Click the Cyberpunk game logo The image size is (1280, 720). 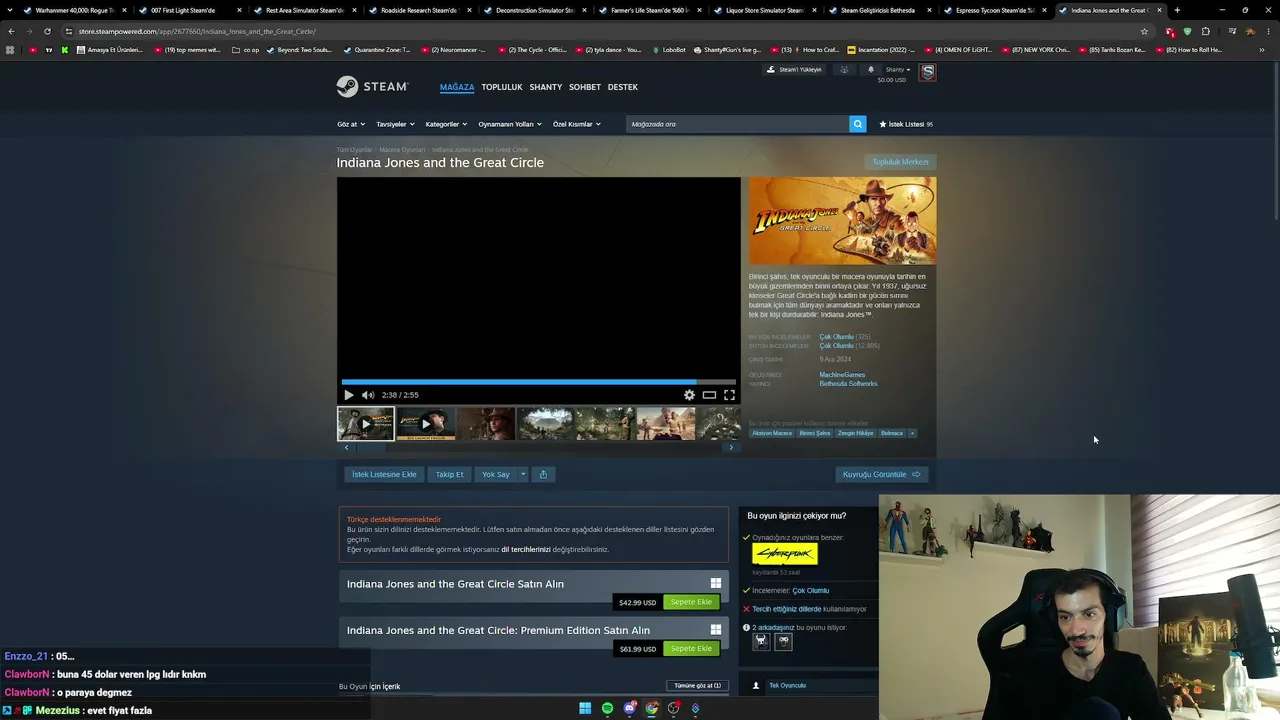click(785, 554)
